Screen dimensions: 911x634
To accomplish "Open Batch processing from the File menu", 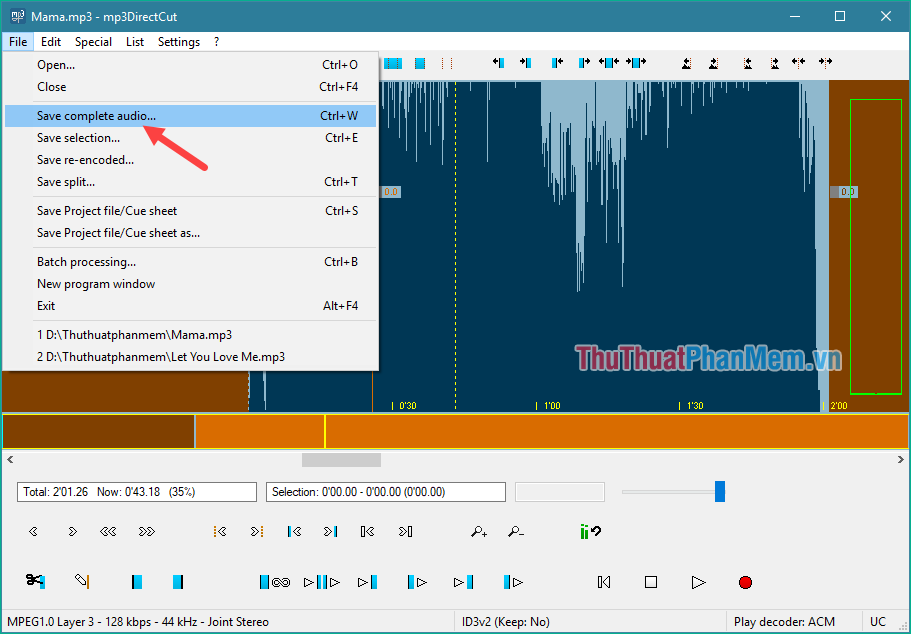I will 84,261.
